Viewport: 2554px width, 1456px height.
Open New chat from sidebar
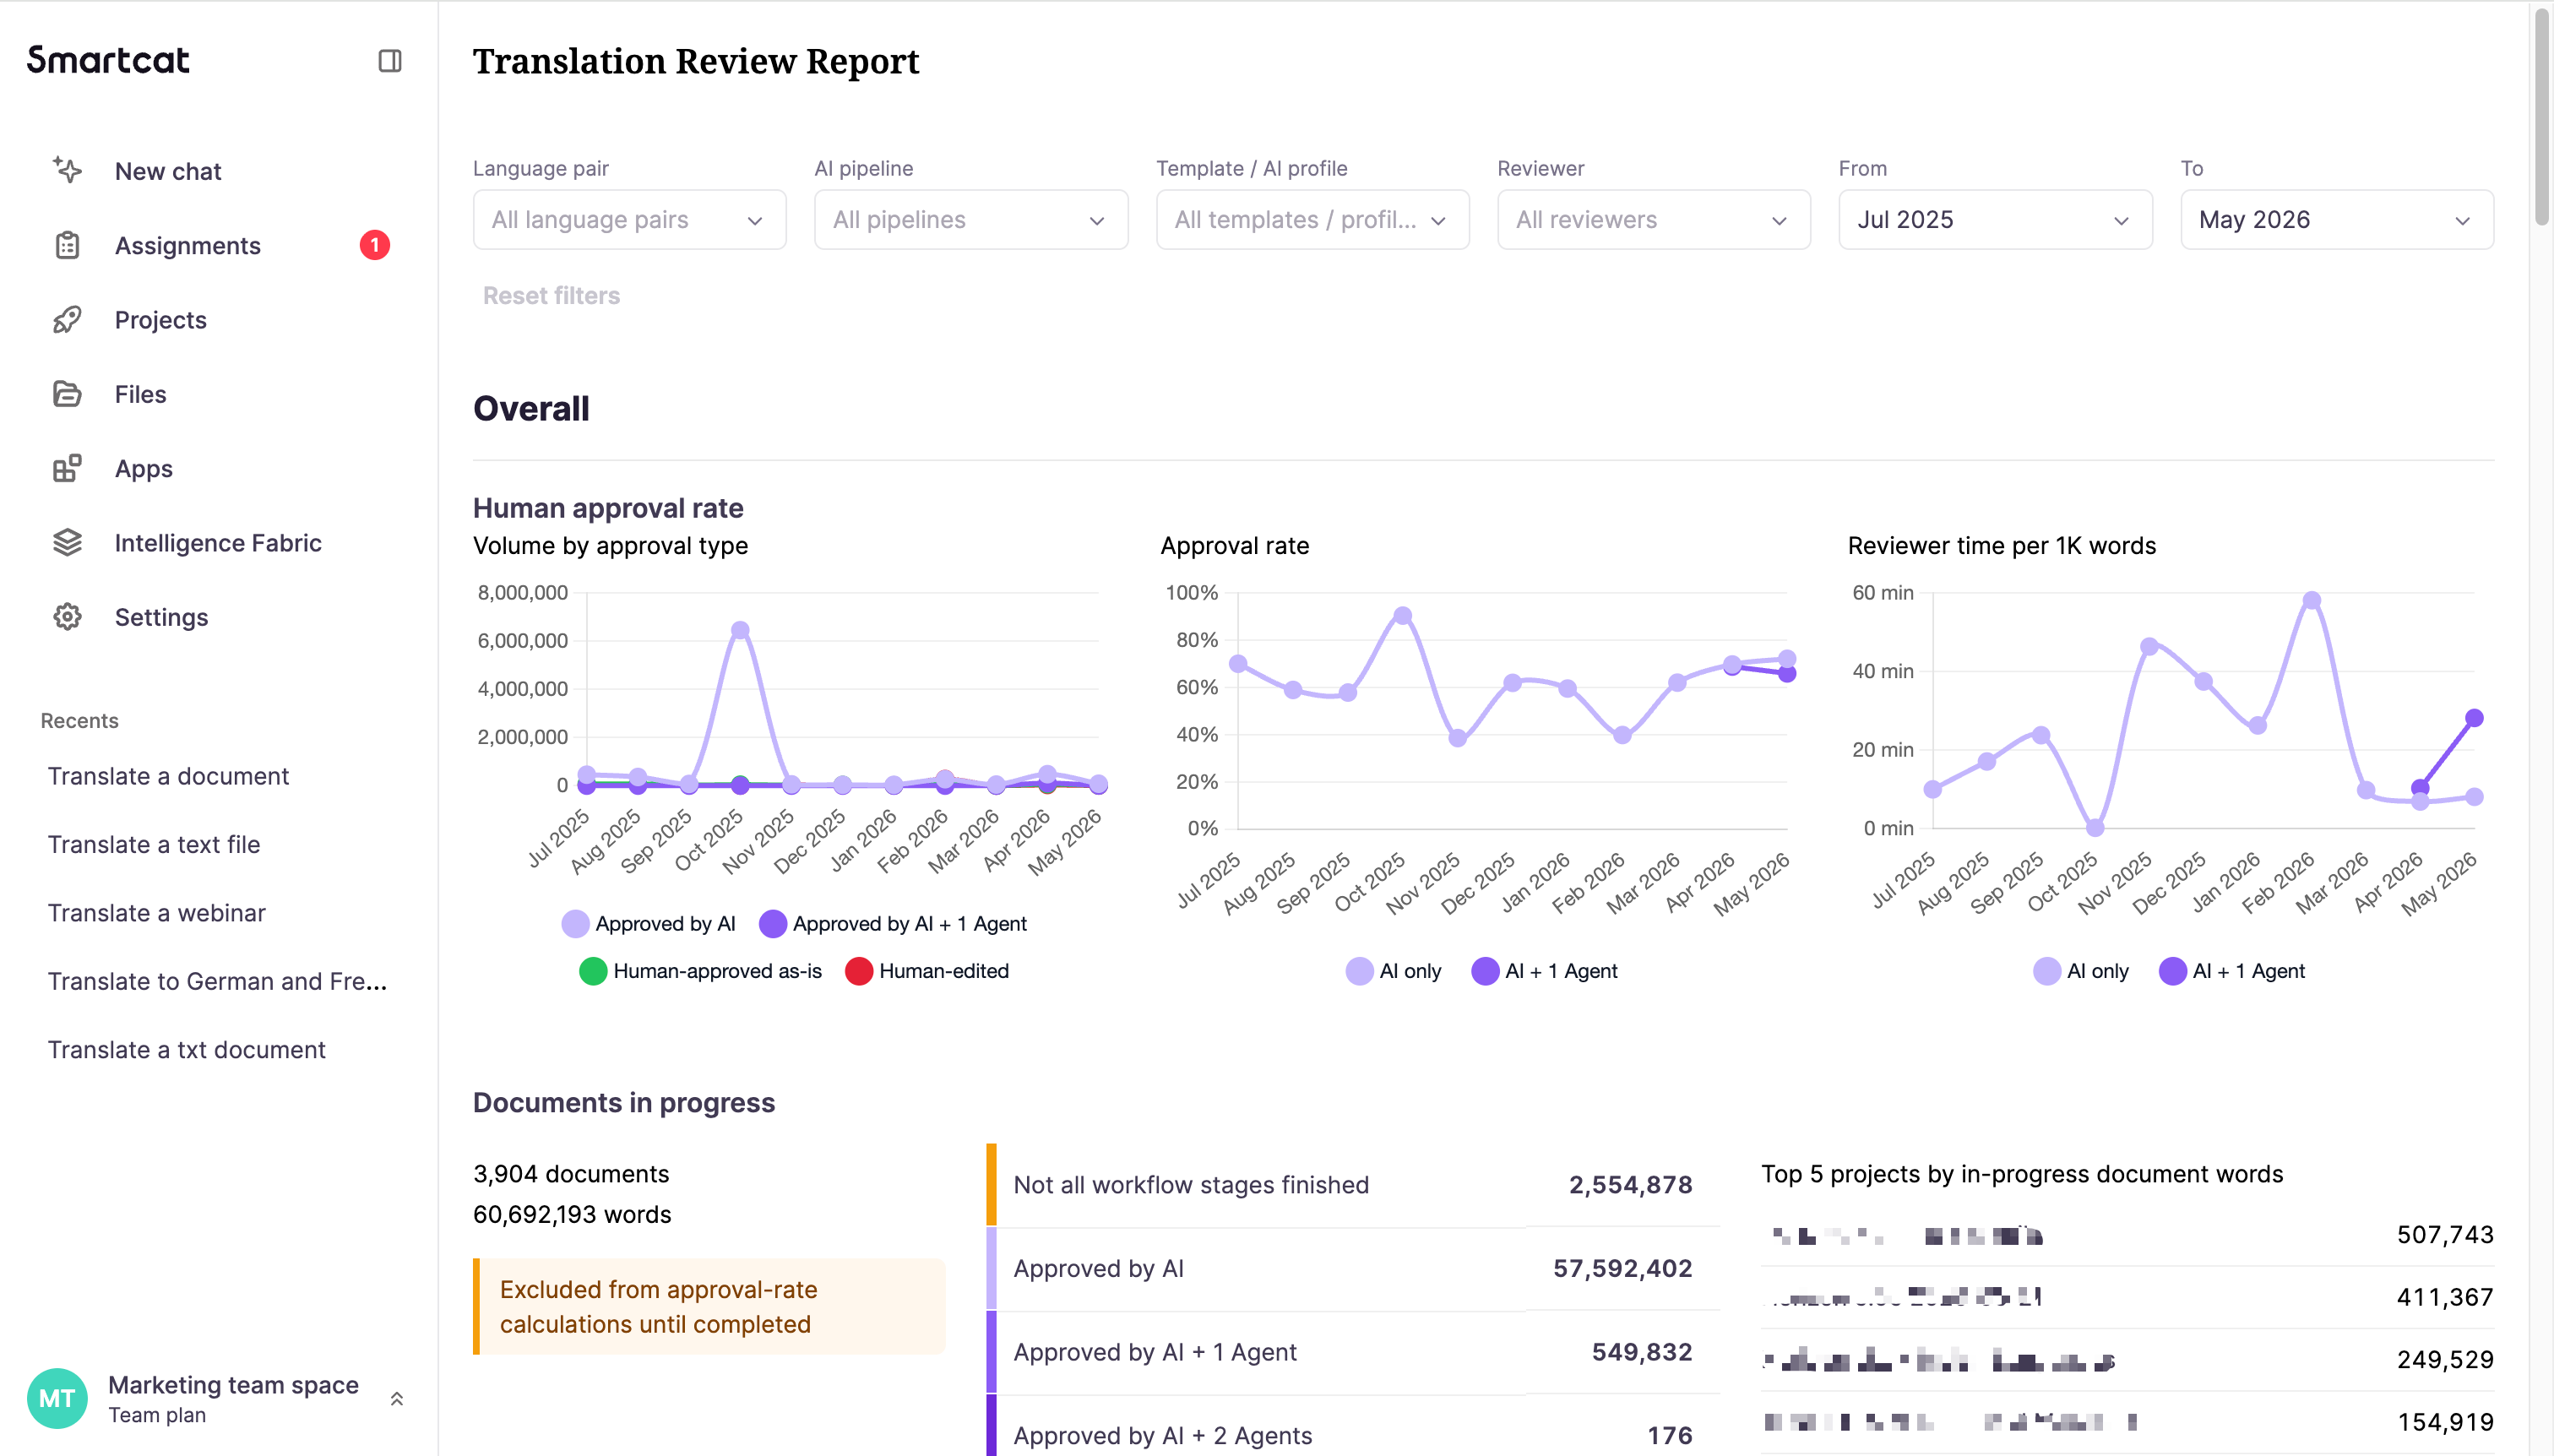point(168,171)
